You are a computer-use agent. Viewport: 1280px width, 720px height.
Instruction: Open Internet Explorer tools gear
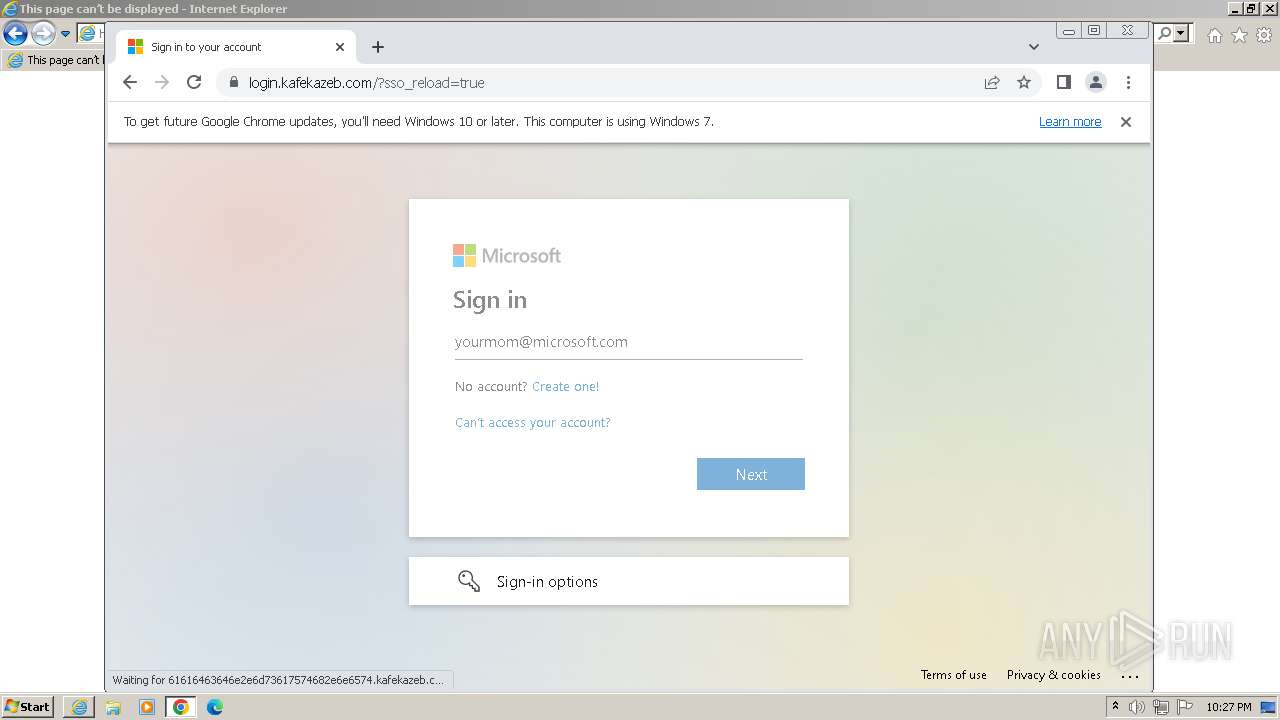coord(1264,35)
